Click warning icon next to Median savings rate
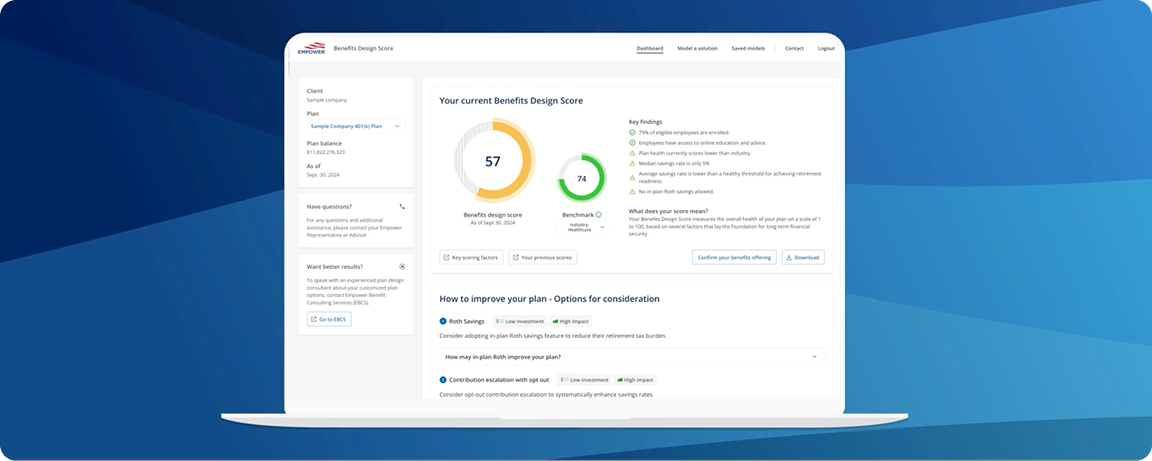This screenshot has height=461, width=1152. click(x=632, y=162)
